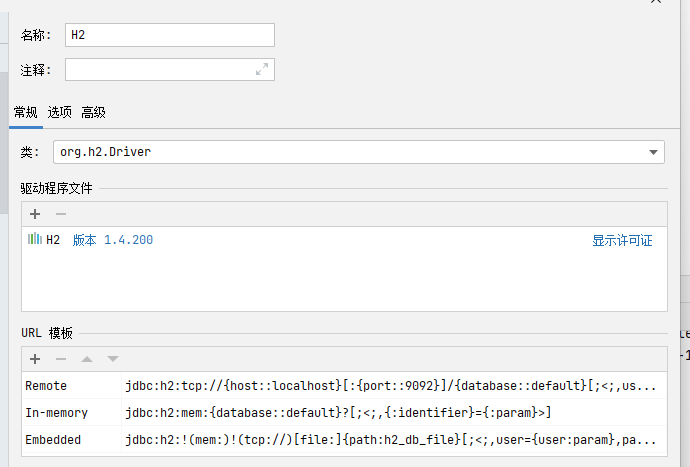The image size is (690, 467).
Task: Click the H2 driver library icon
Action: [34, 240]
